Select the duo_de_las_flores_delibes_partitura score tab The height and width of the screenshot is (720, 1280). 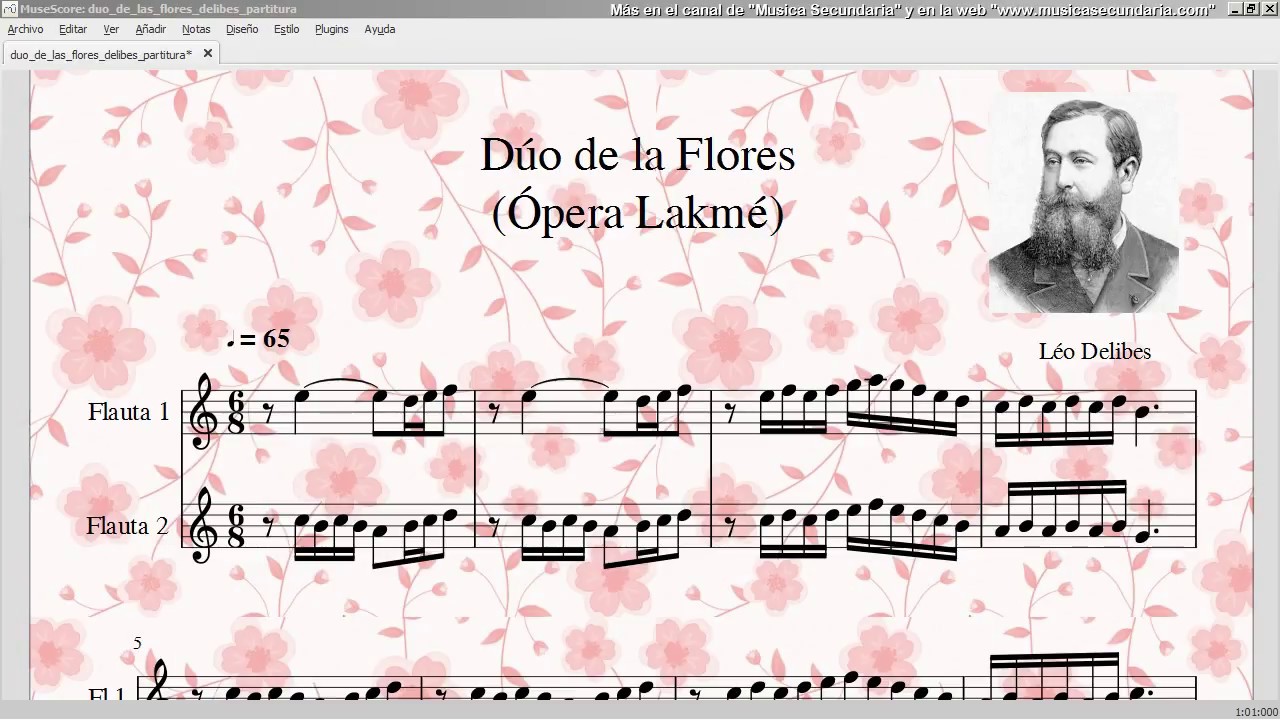coord(101,54)
